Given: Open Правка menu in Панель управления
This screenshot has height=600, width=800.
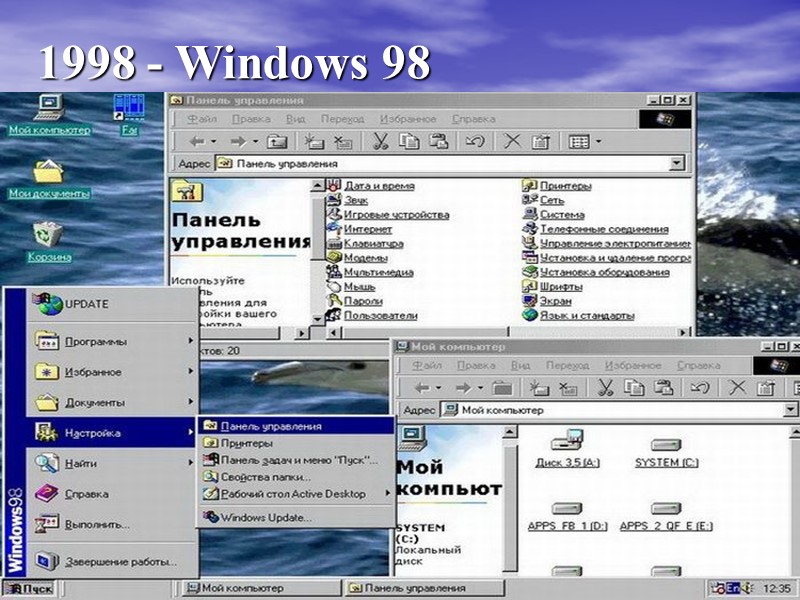Looking at the screenshot, I should coord(251,119).
